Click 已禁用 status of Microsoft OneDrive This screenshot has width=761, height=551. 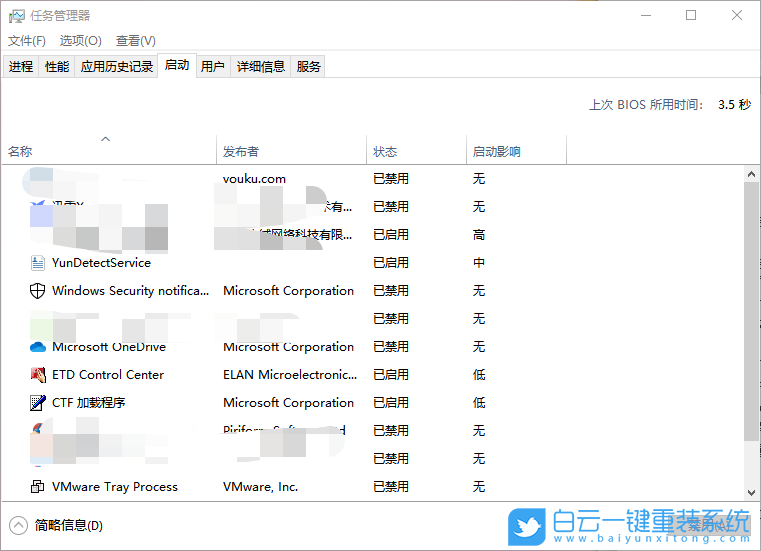(391, 347)
